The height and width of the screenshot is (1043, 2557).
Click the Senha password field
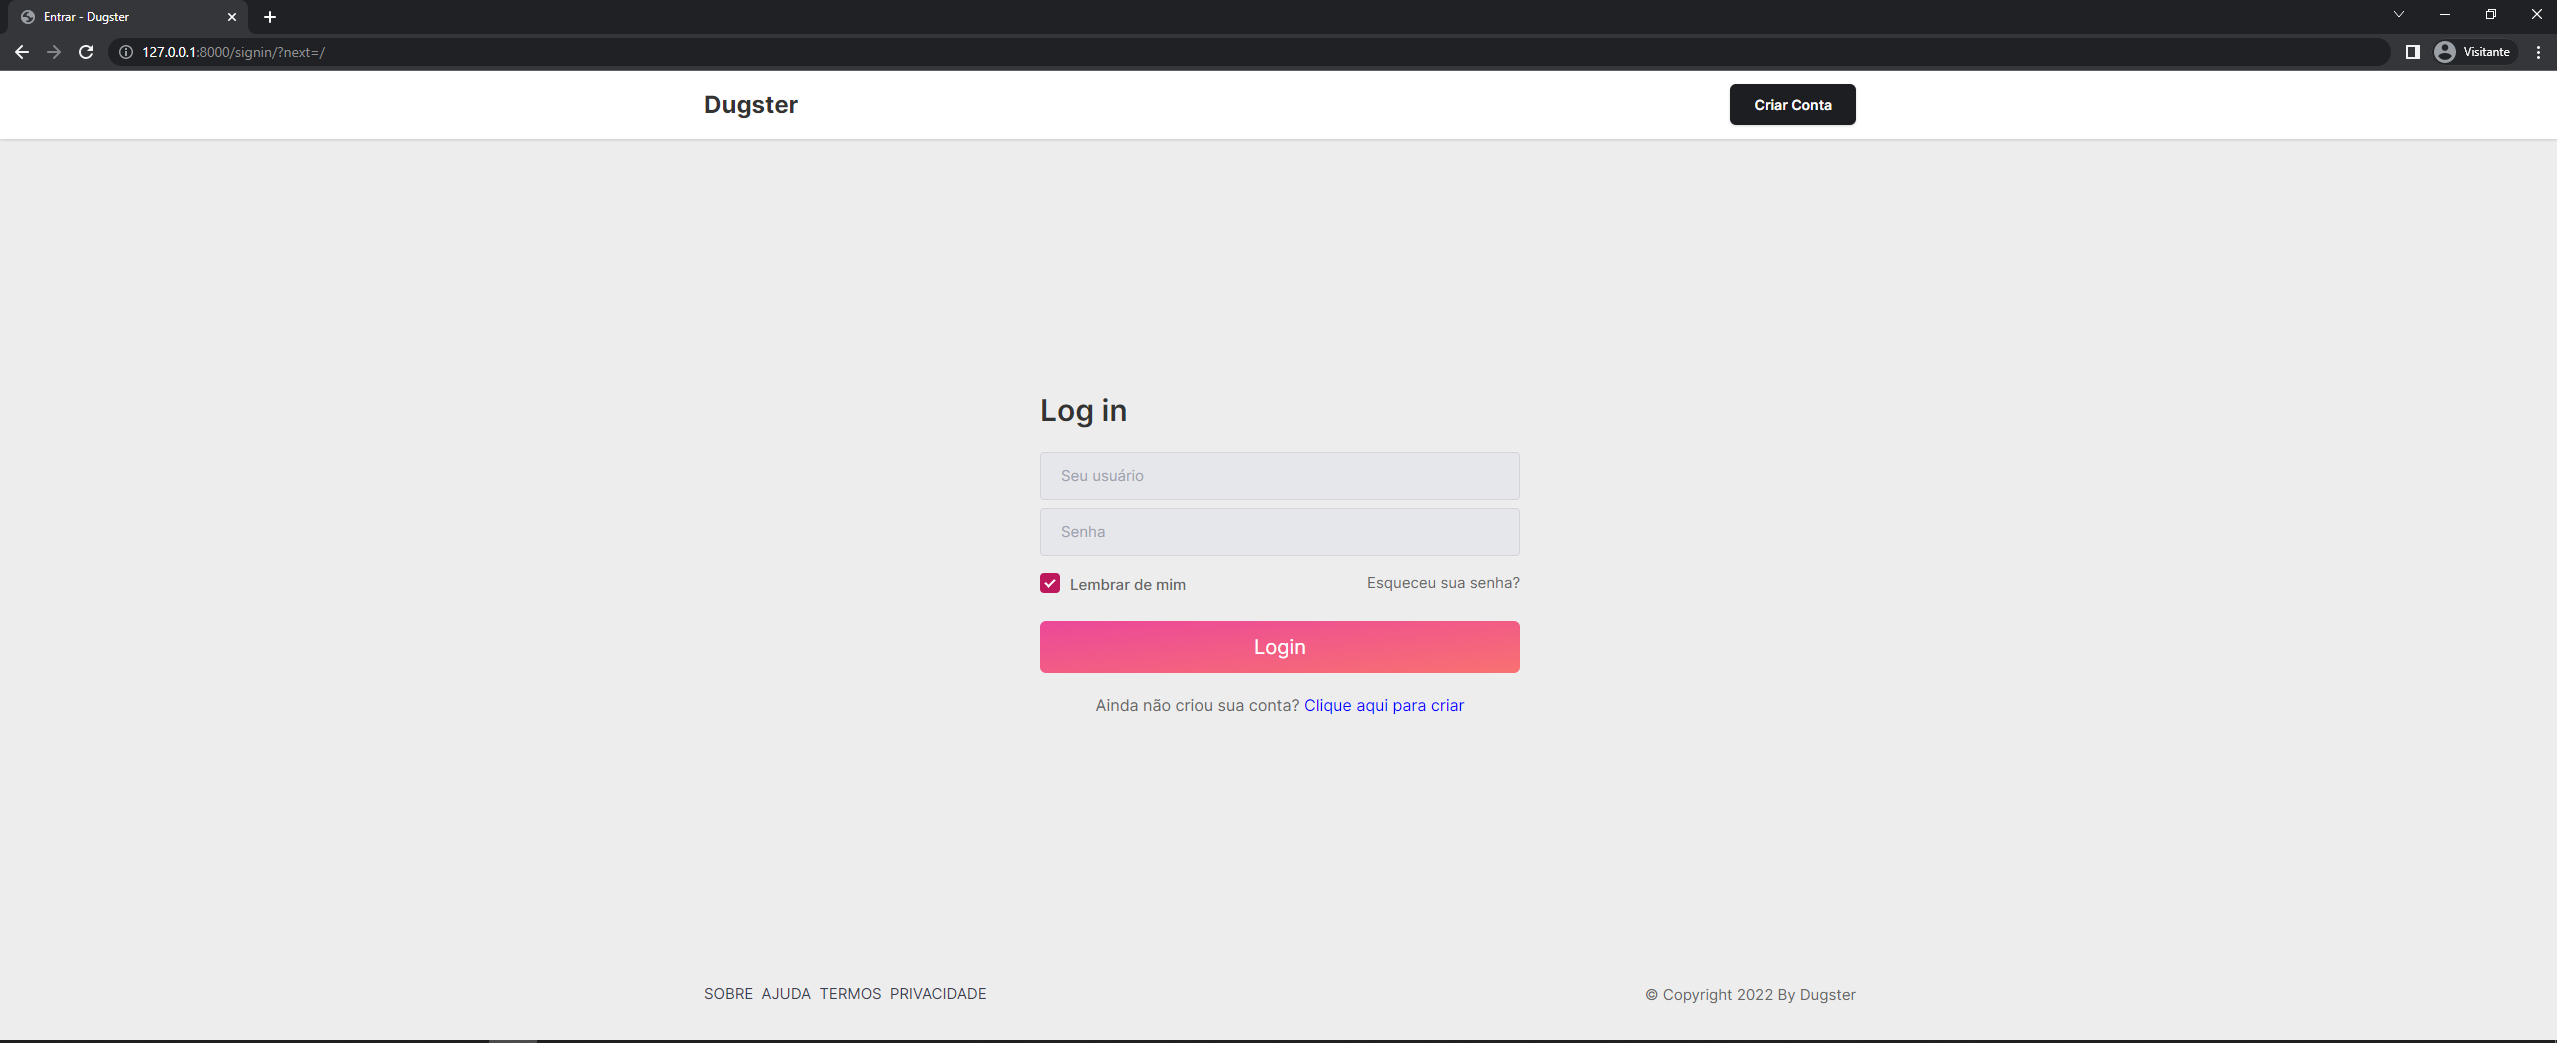coord(1279,531)
